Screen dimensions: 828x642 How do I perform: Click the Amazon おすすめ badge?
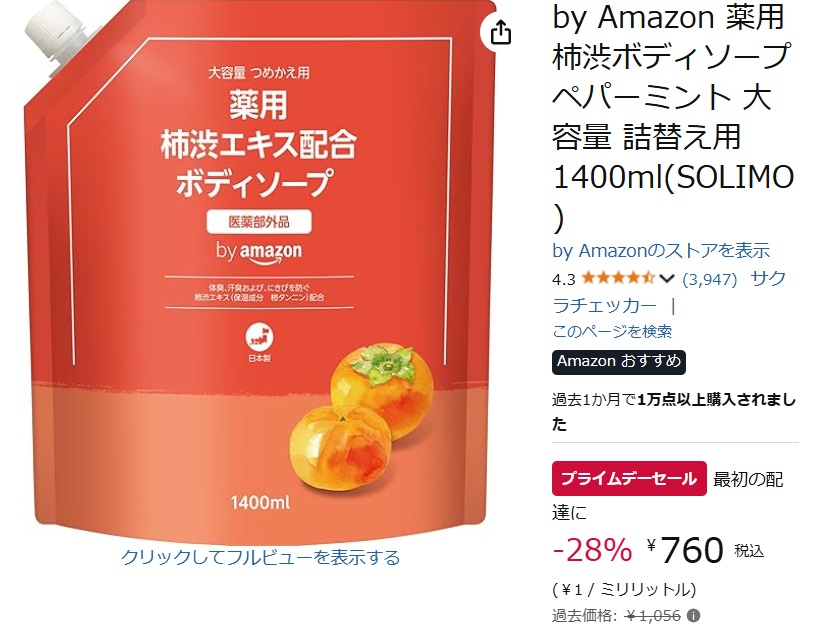[x=619, y=362]
